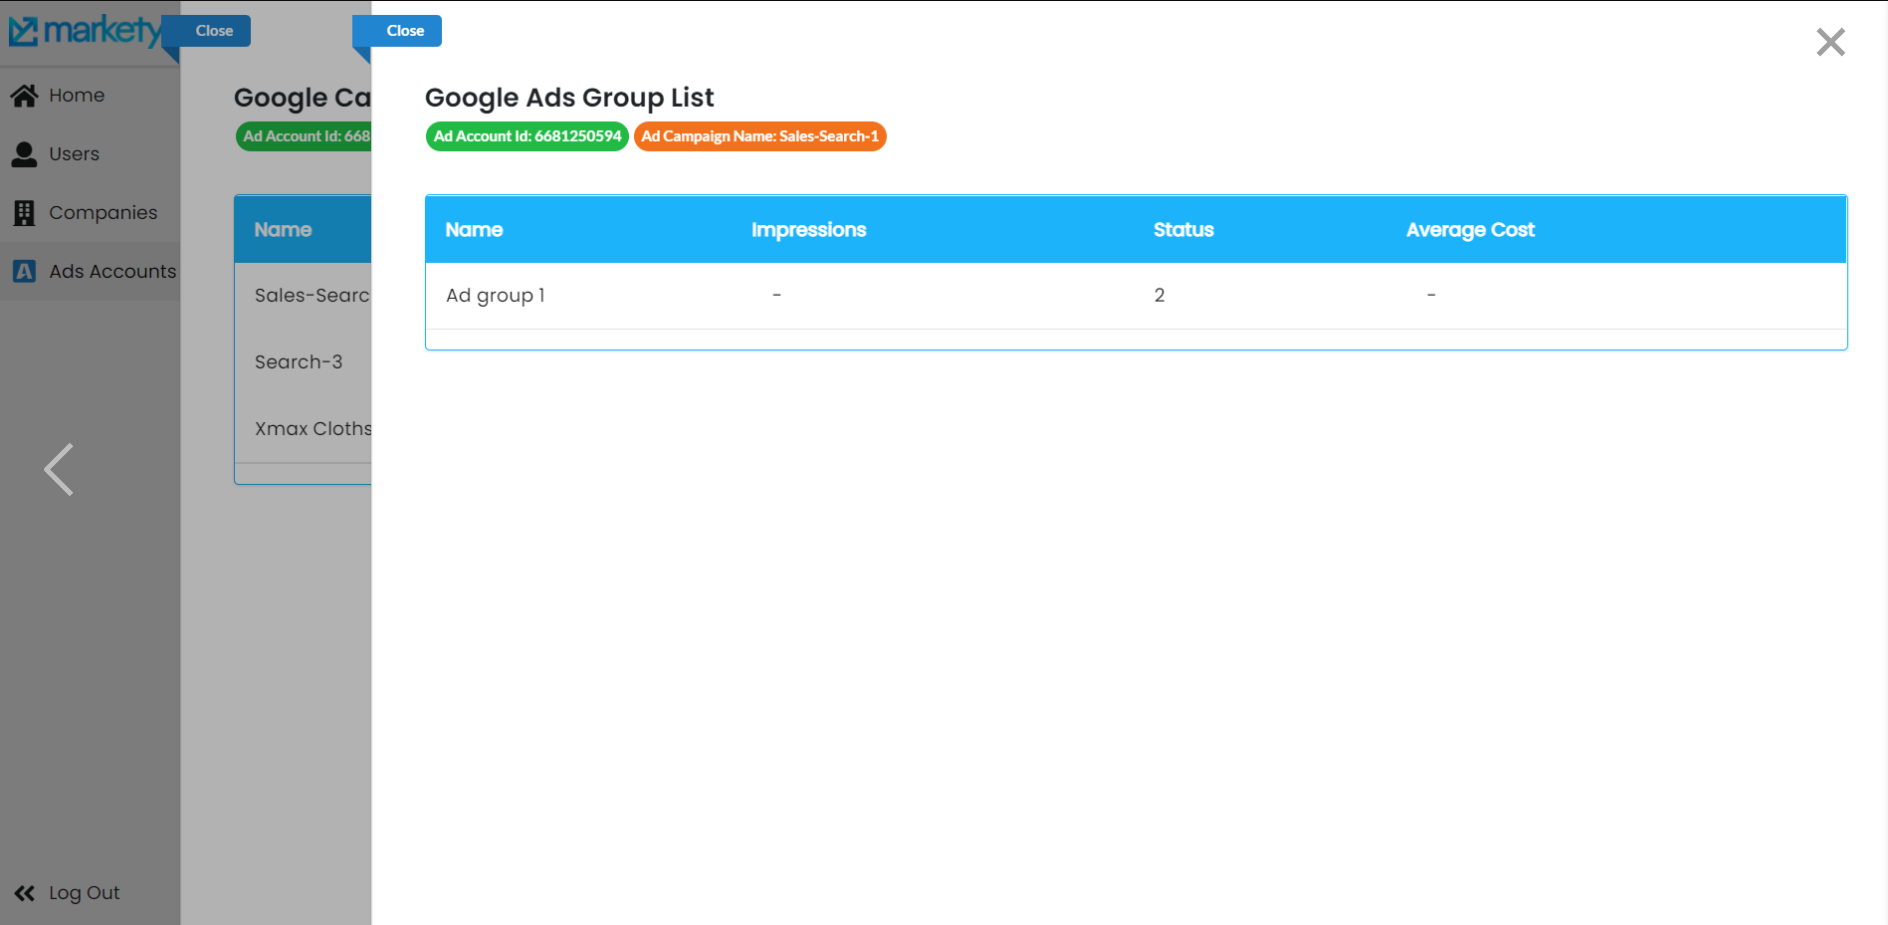Sort by the Status column header

(x=1183, y=230)
